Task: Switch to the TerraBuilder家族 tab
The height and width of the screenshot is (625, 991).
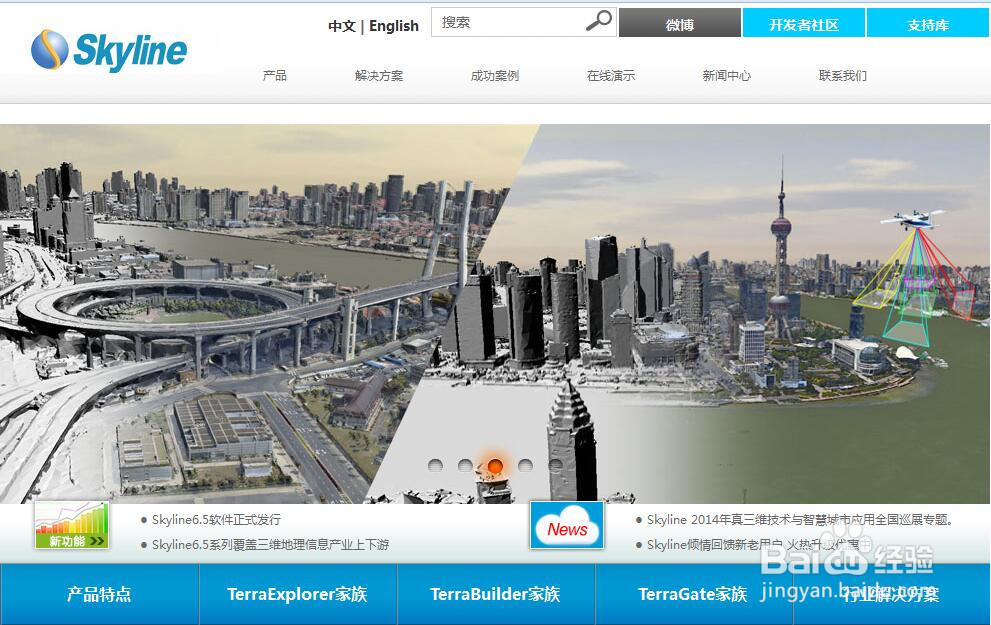Action: click(x=496, y=594)
